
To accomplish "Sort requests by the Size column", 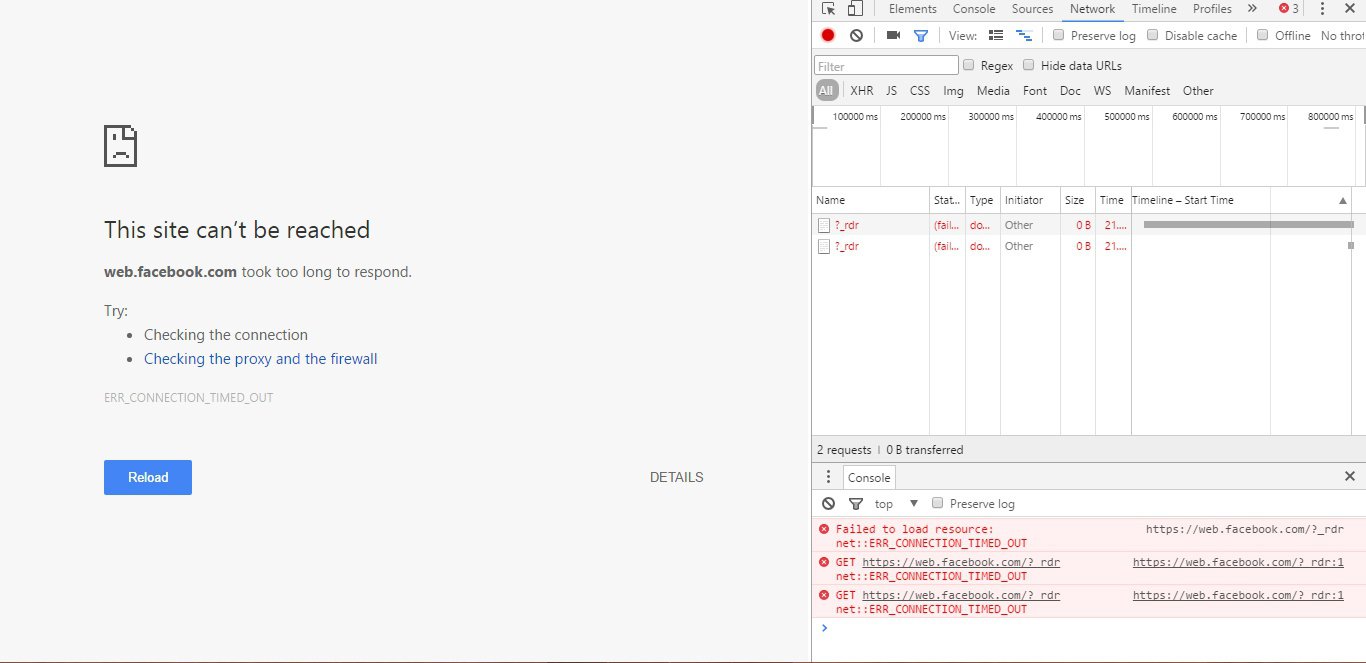I will (x=1078, y=200).
